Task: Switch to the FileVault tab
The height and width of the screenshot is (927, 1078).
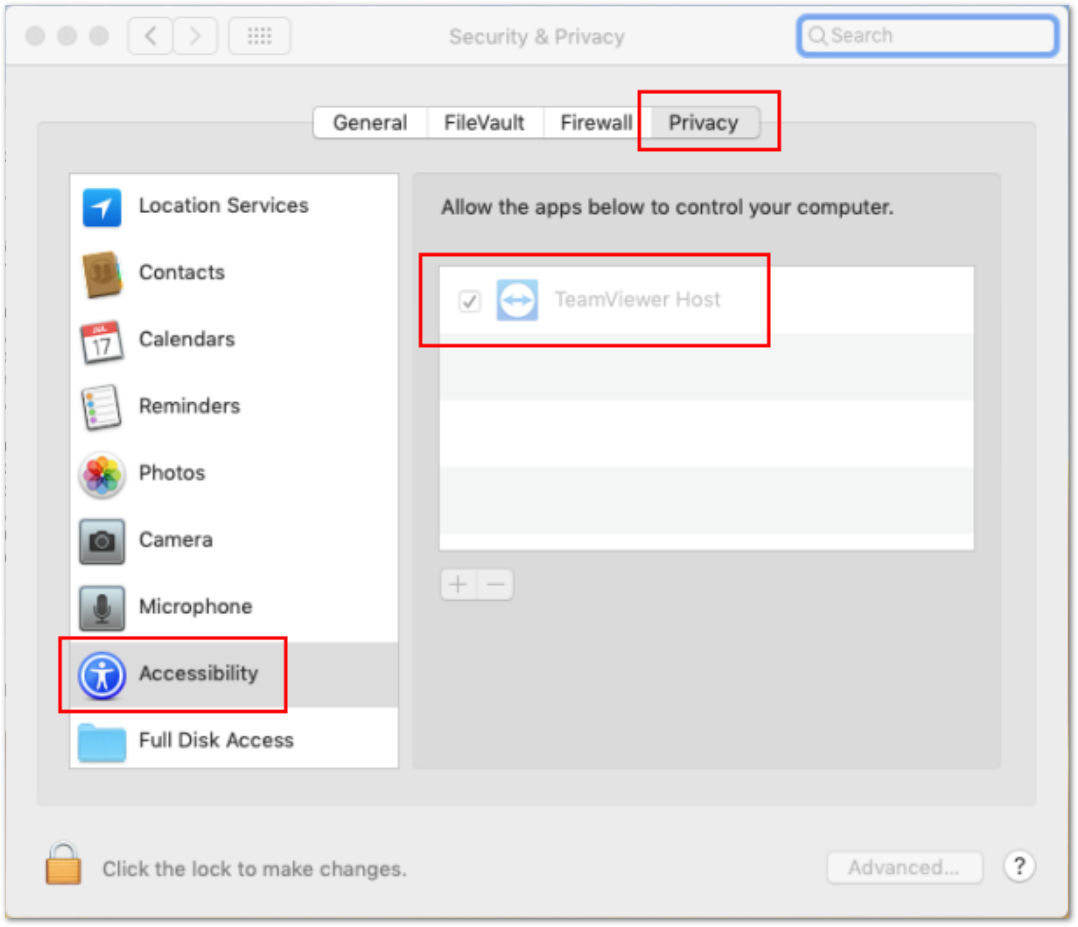Action: (484, 123)
